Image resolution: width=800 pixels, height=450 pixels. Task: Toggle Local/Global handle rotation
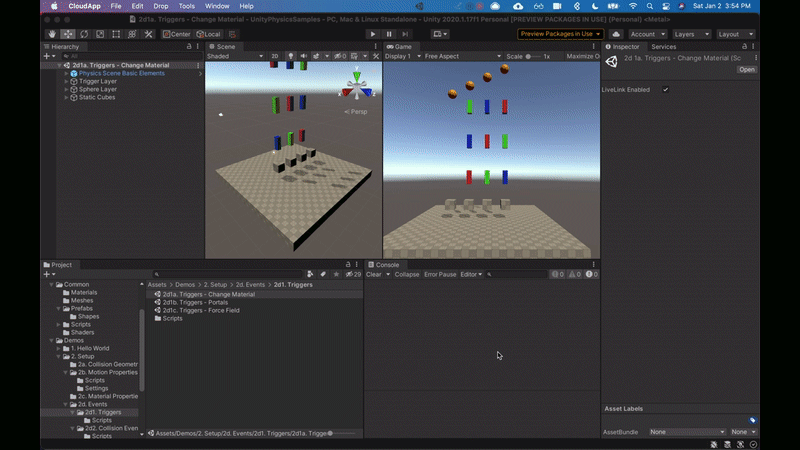click(x=209, y=34)
